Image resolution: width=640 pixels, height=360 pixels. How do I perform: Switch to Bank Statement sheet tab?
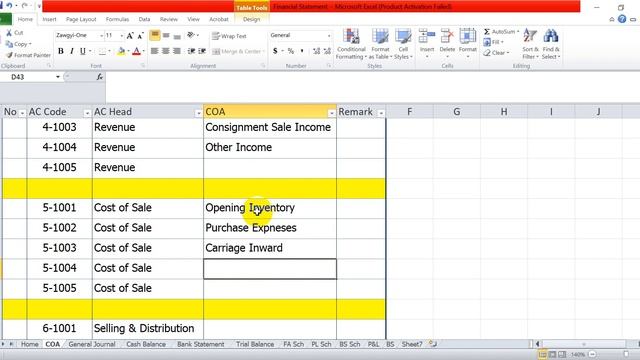[200, 344]
